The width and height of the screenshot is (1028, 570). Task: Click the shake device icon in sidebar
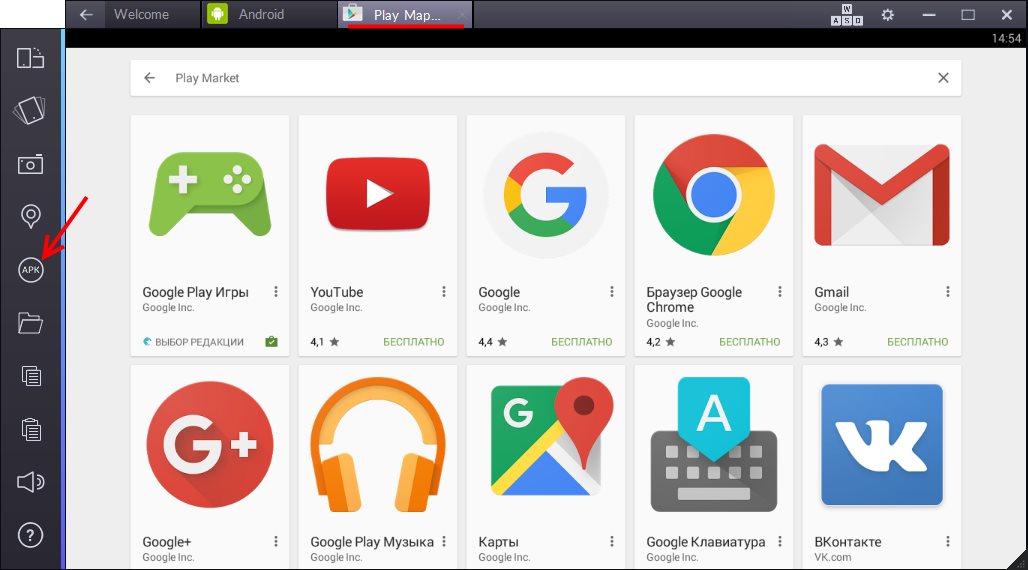pyautogui.click(x=30, y=110)
